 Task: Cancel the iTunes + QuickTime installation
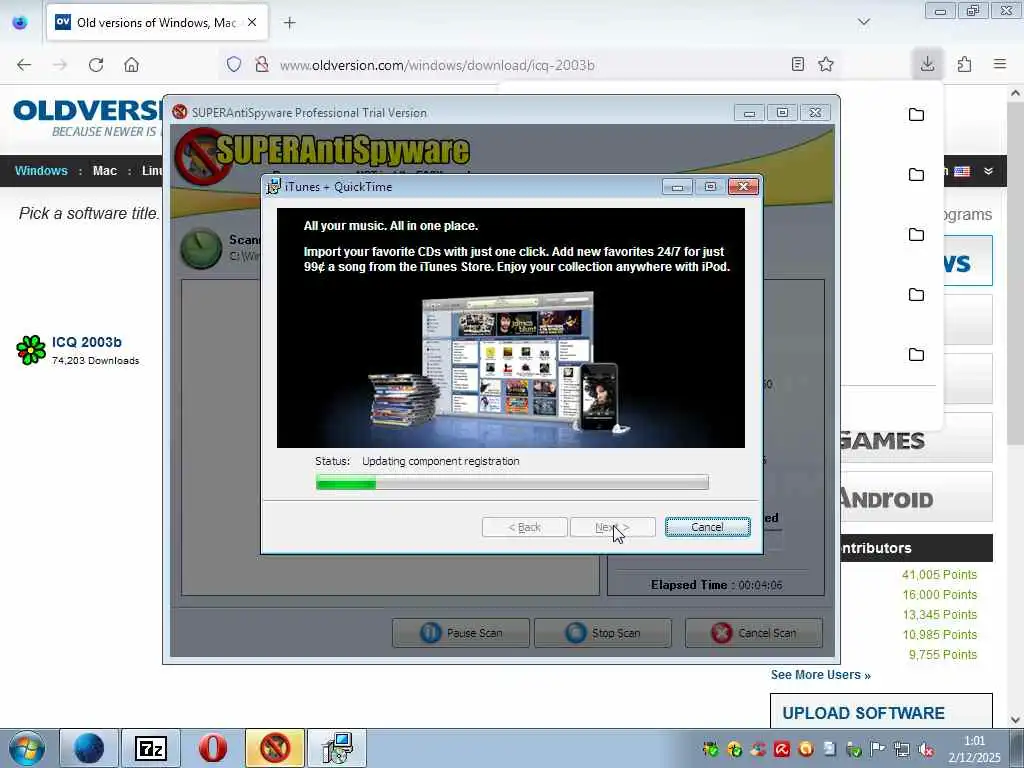tap(707, 527)
